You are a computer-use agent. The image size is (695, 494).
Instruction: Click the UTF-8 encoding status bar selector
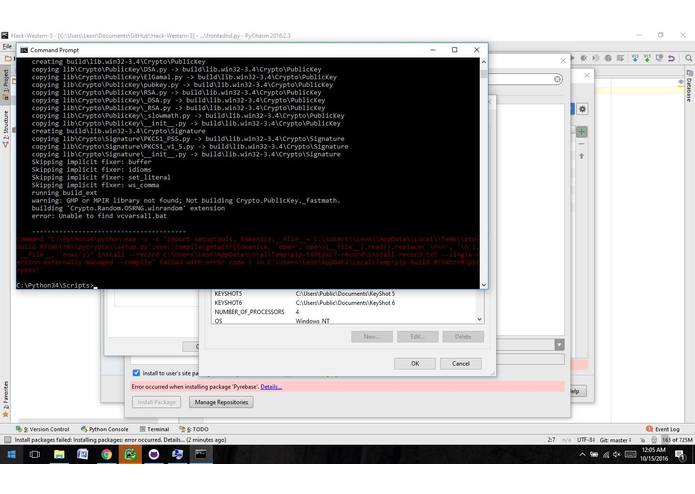tap(586, 440)
